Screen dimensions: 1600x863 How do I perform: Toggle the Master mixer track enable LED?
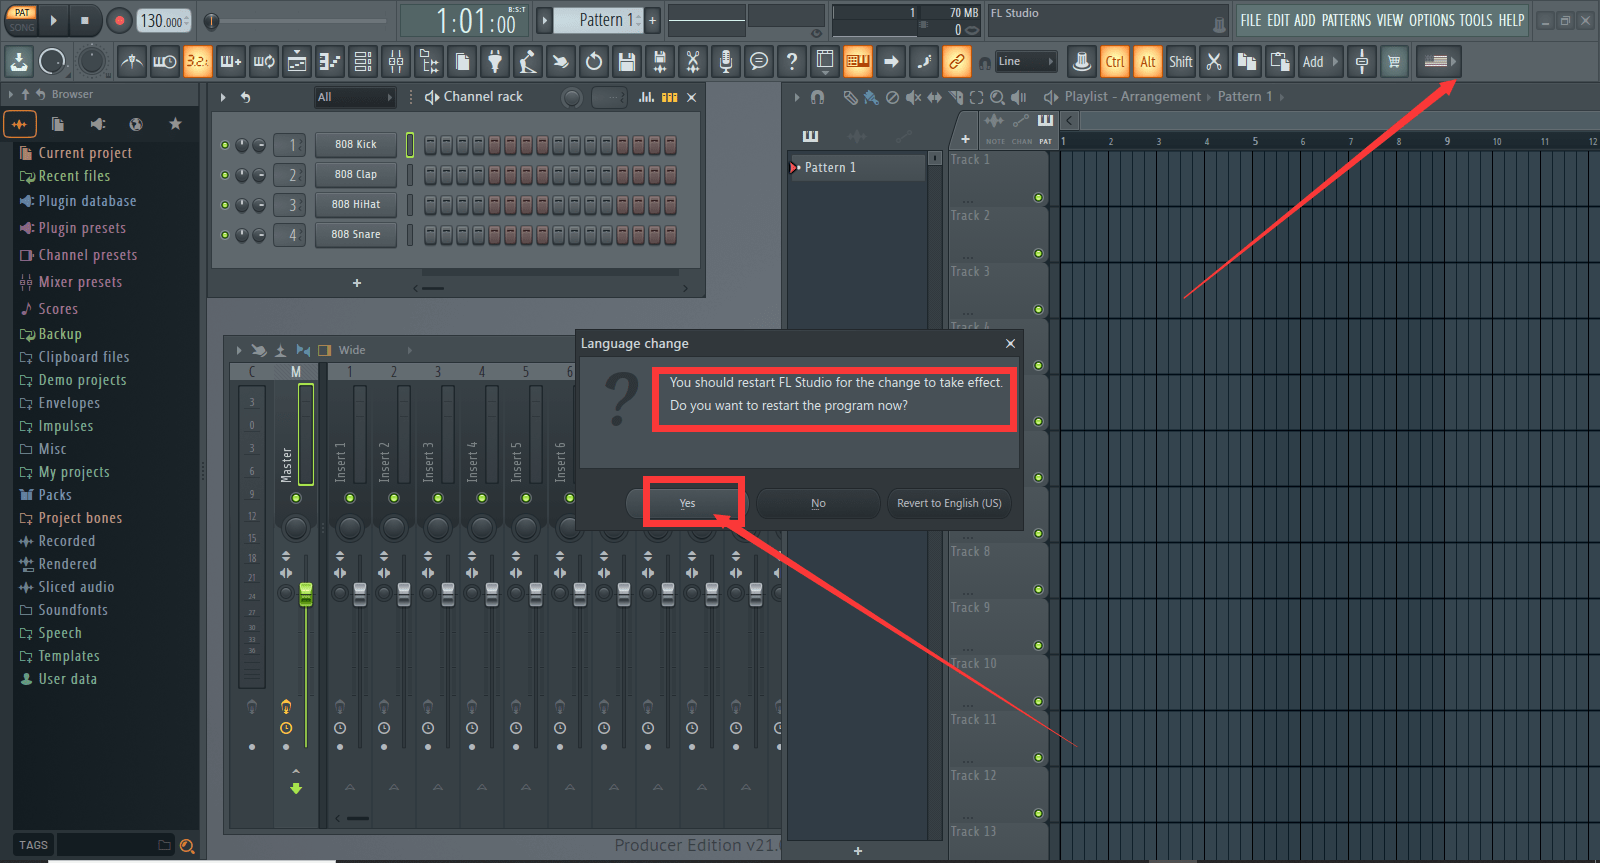click(x=296, y=498)
